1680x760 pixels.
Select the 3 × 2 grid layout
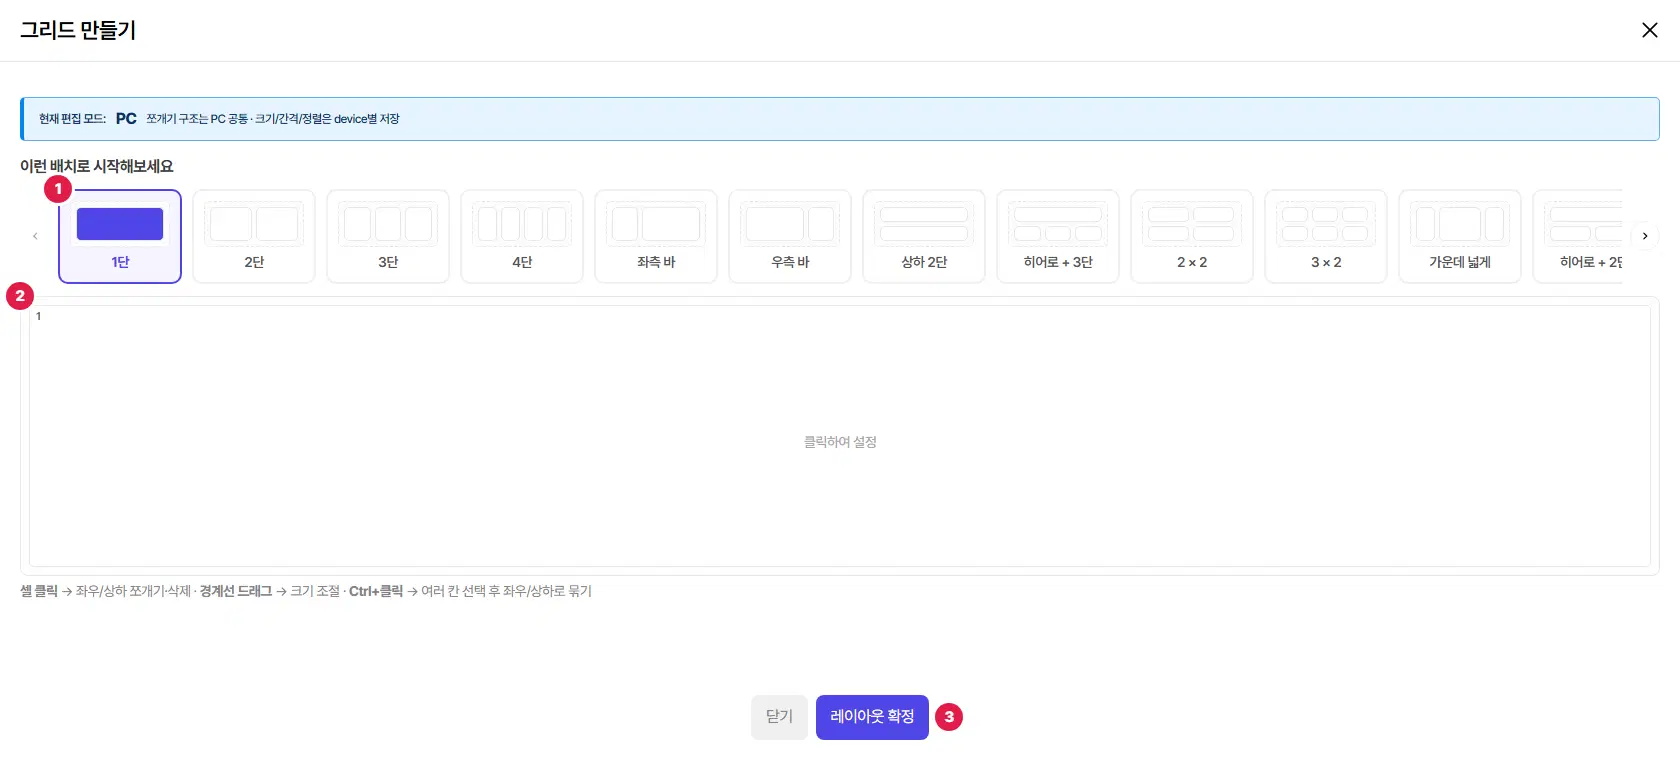click(x=1326, y=236)
